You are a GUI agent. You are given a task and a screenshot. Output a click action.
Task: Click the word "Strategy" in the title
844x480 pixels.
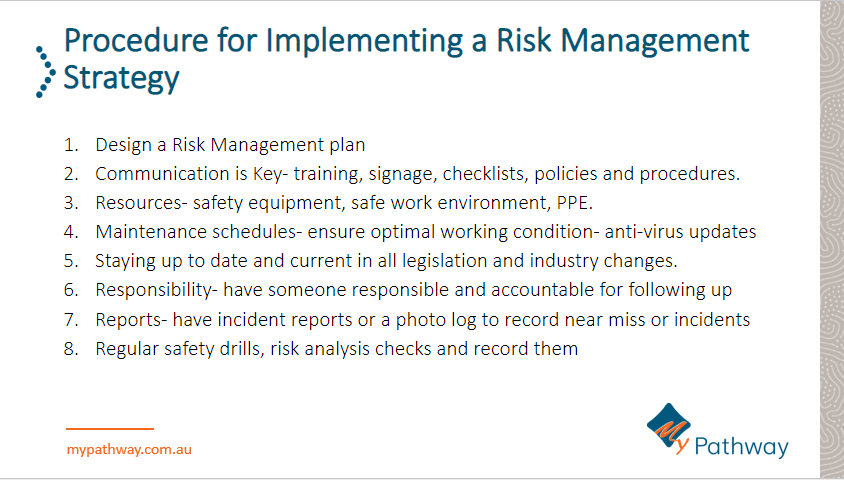tap(121, 78)
